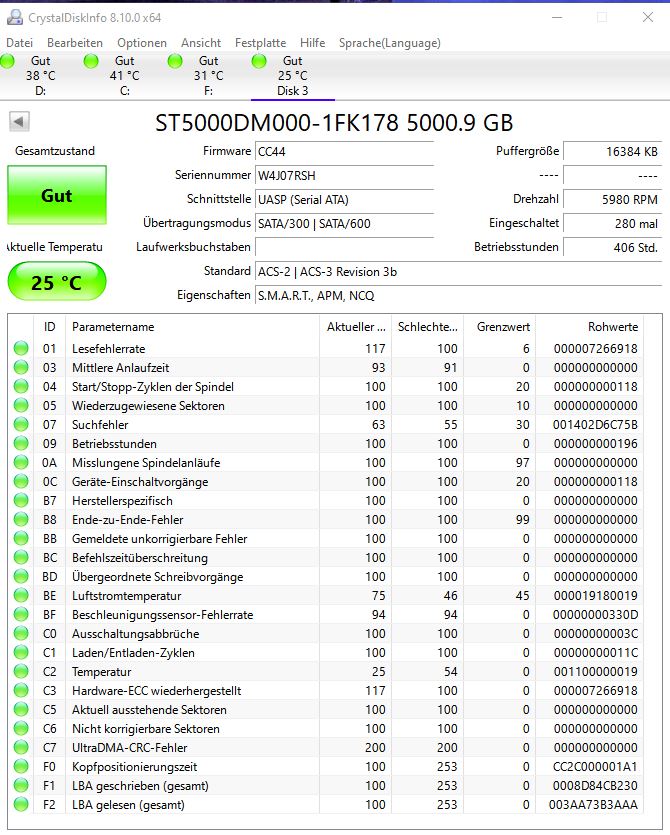Screen dimensions: 670x835
Task: Click the Aktueller ... column header
Action: (356, 326)
